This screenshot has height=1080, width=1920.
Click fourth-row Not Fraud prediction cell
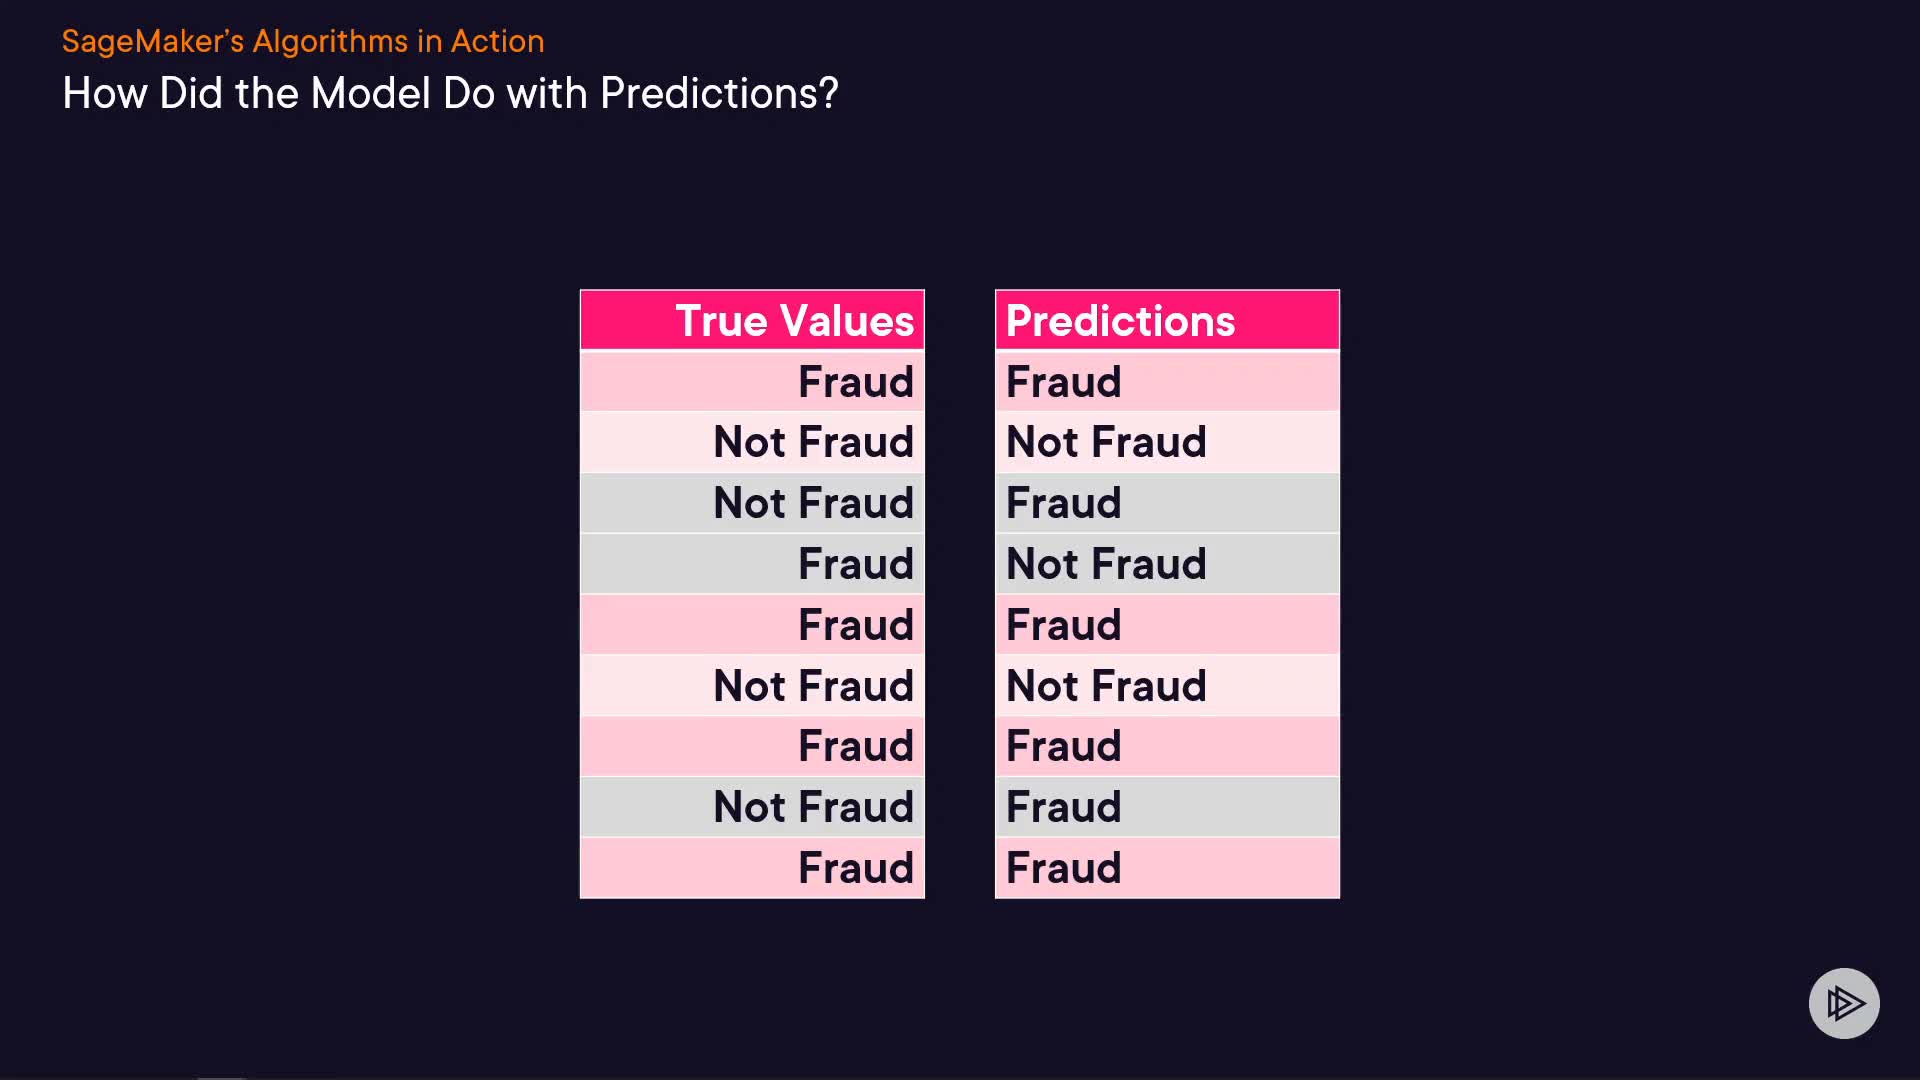pyautogui.click(x=1167, y=564)
